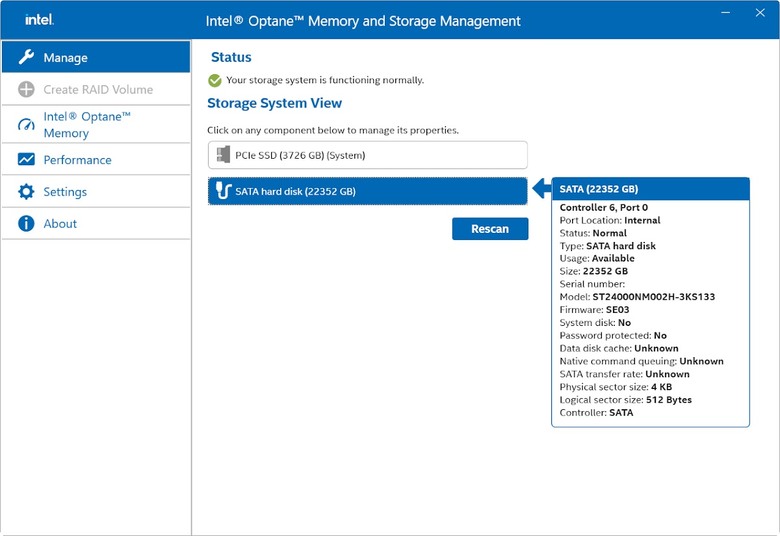Image resolution: width=780 pixels, height=536 pixels.
Task: Click the storage system functioning normally message
Action: pos(325,80)
